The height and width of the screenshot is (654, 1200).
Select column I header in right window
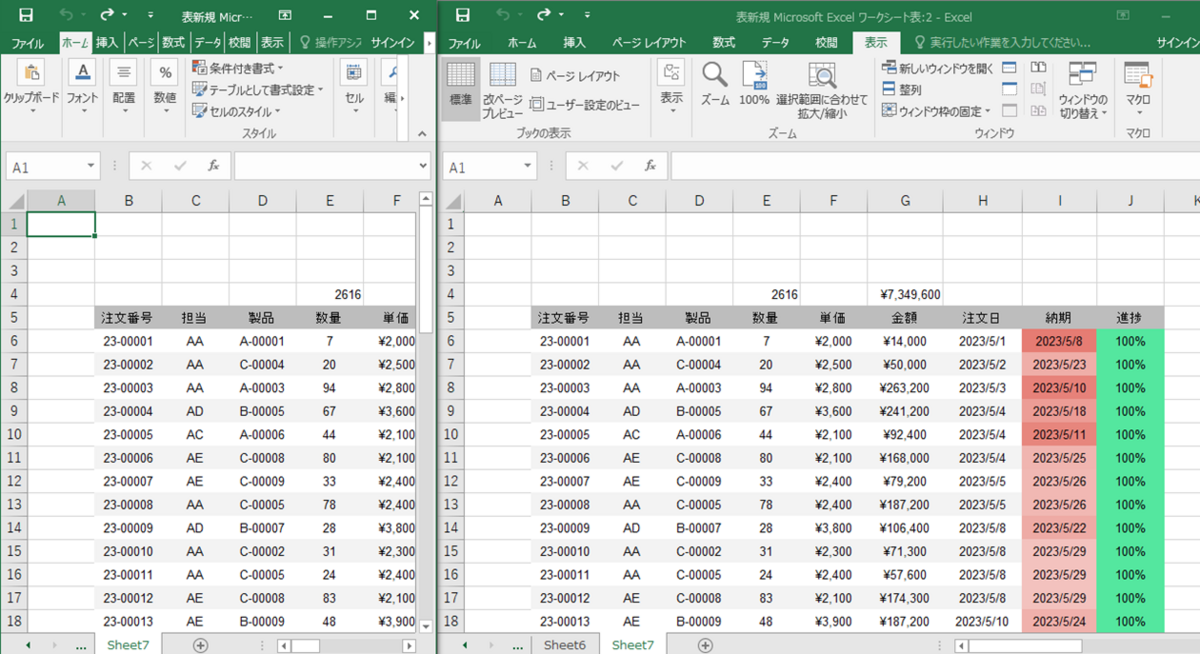(1059, 201)
